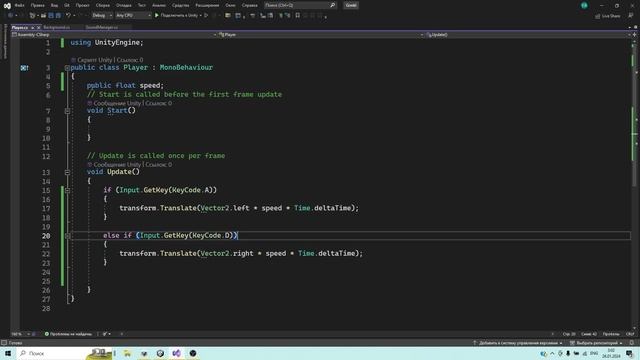
Task: Click the word MonoBehaviour on line 3
Action: tap(186, 67)
